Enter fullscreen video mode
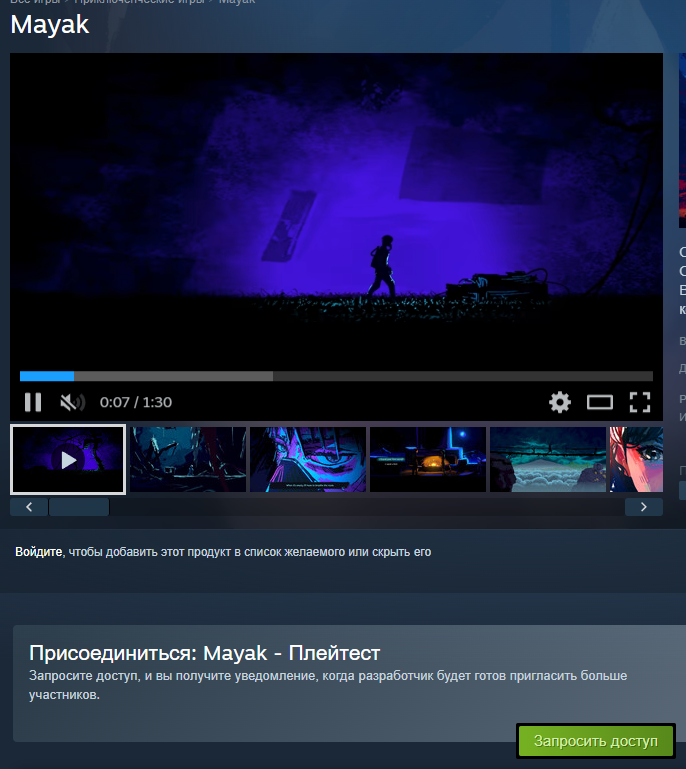The height and width of the screenshot is (769, 686). coord(640,402)
